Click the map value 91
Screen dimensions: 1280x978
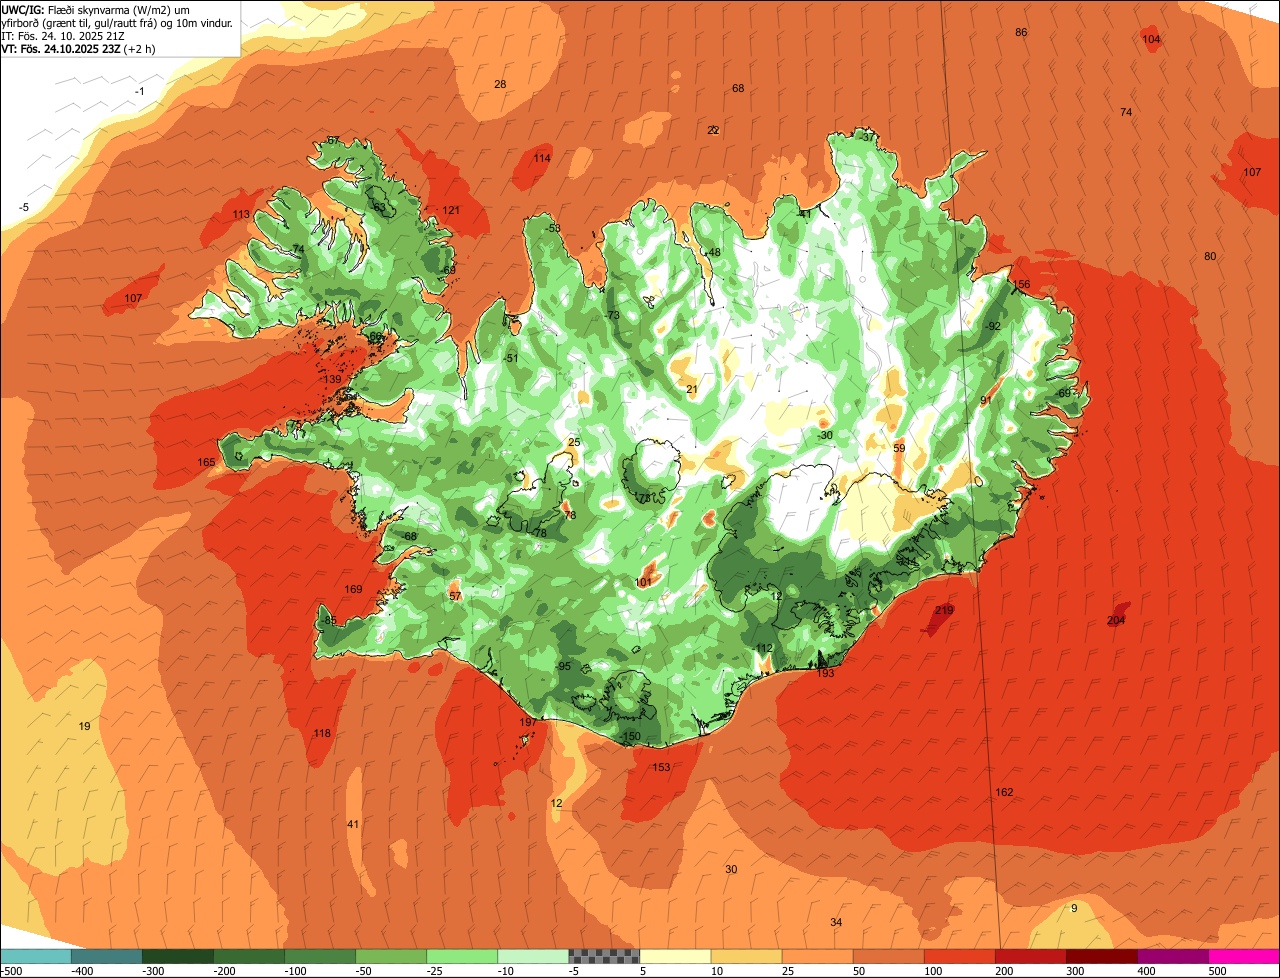[x=985, y=400]
